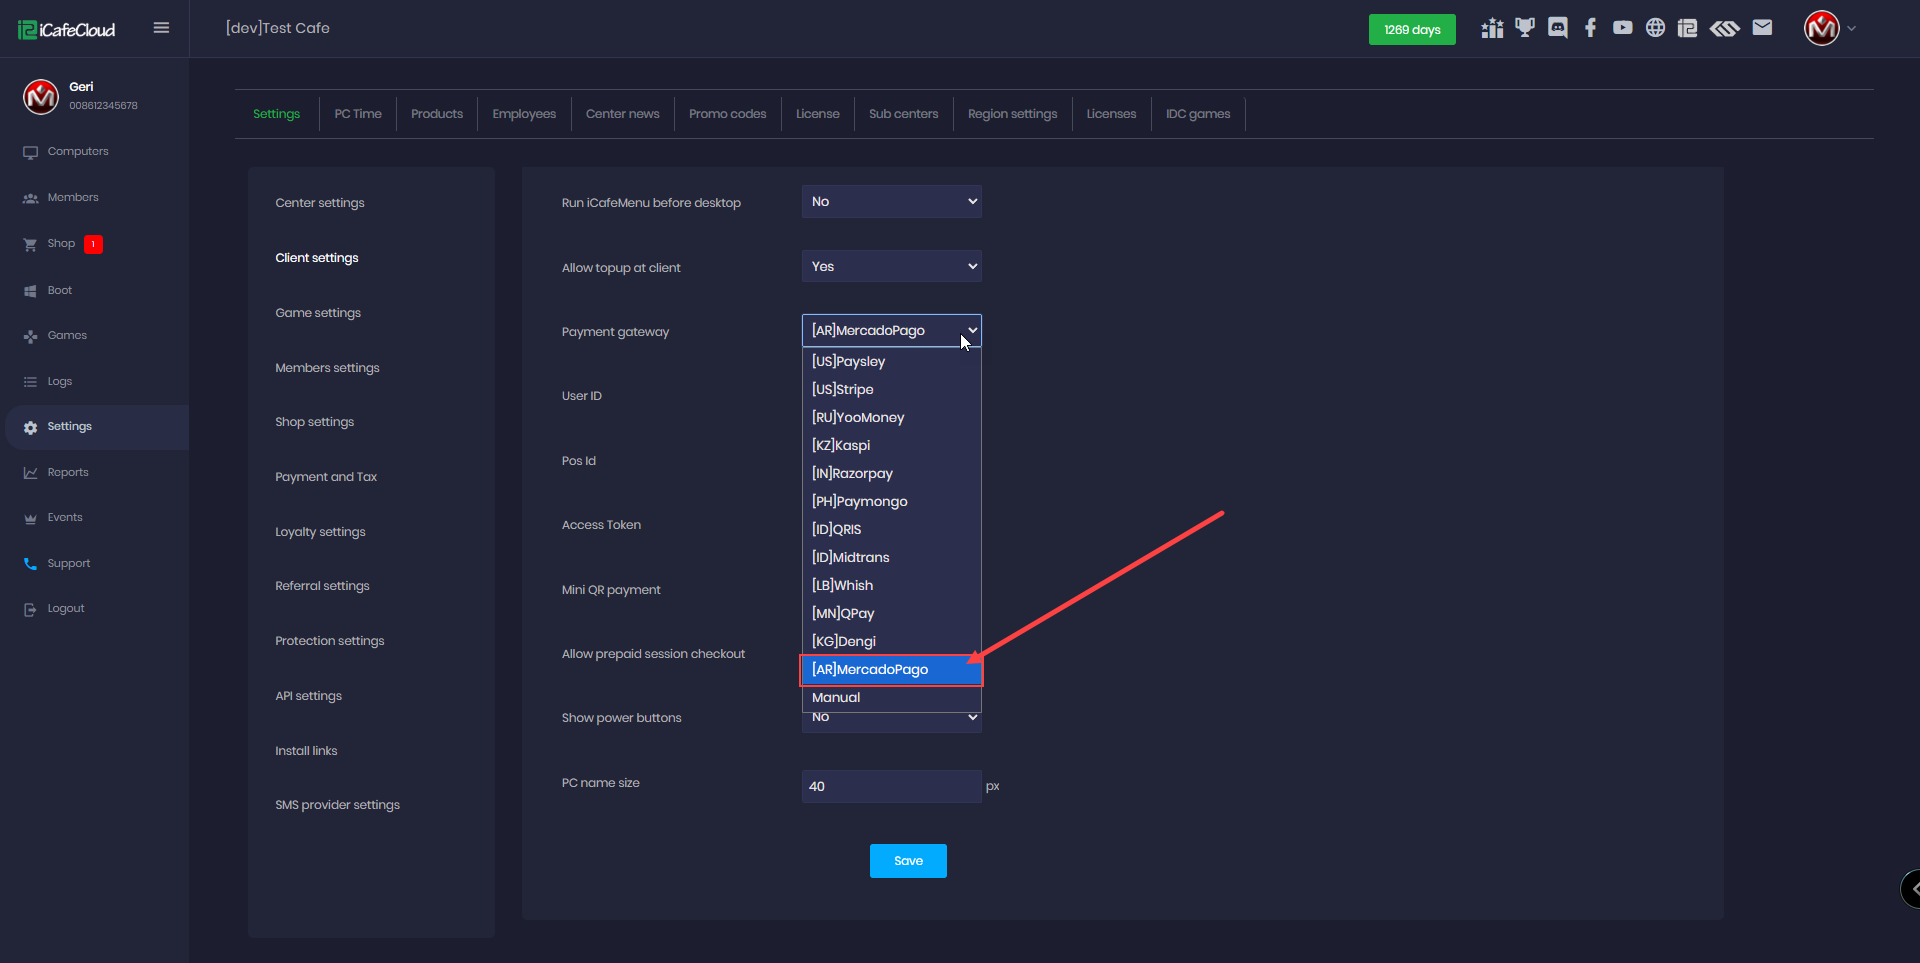The height and width of the screenshot is (963, 1920).
Task: Open the Discord chat icon
Action: pyautogui.click(x=1557, y=28)
